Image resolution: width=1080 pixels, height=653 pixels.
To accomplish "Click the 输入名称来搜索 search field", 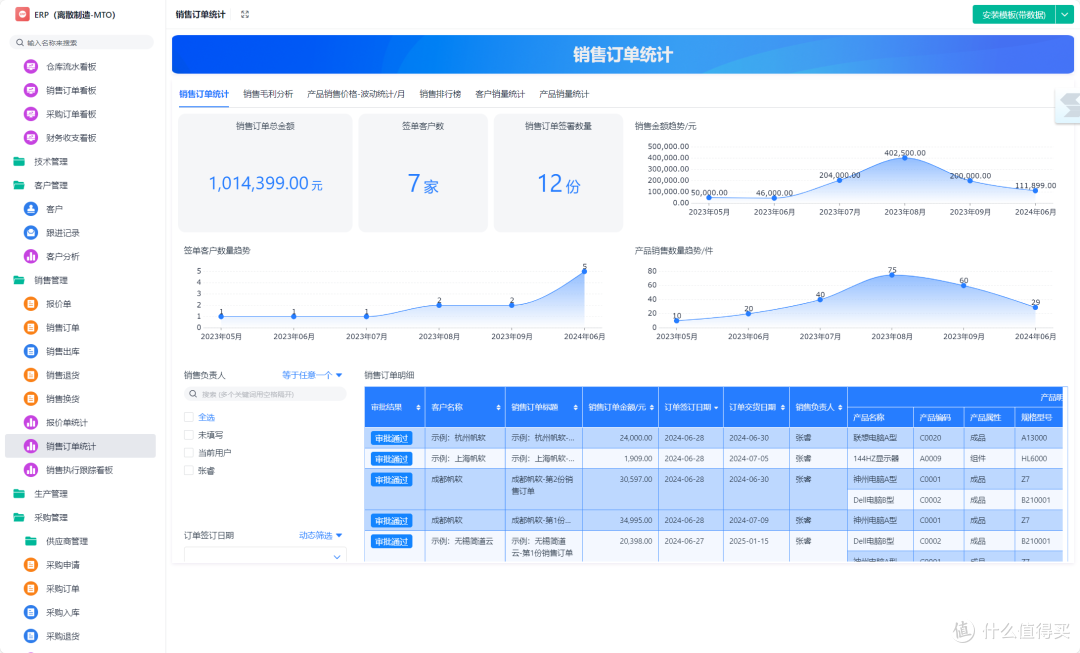I will click(80, 42).
